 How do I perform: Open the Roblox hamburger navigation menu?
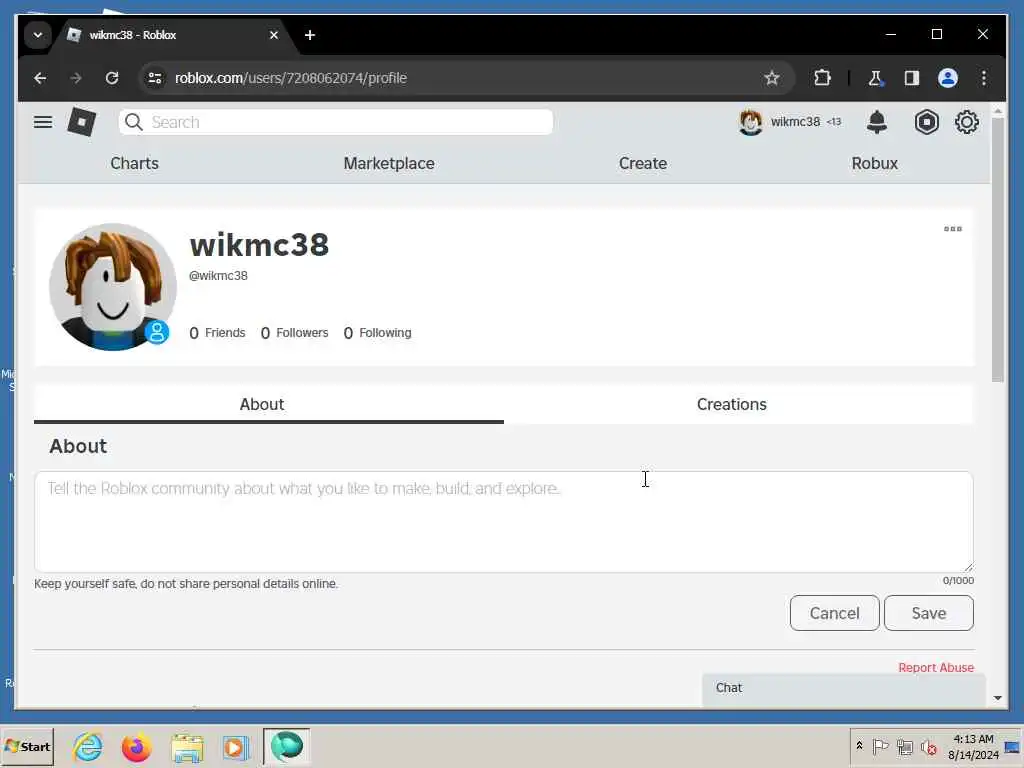[x=43, y=122]
